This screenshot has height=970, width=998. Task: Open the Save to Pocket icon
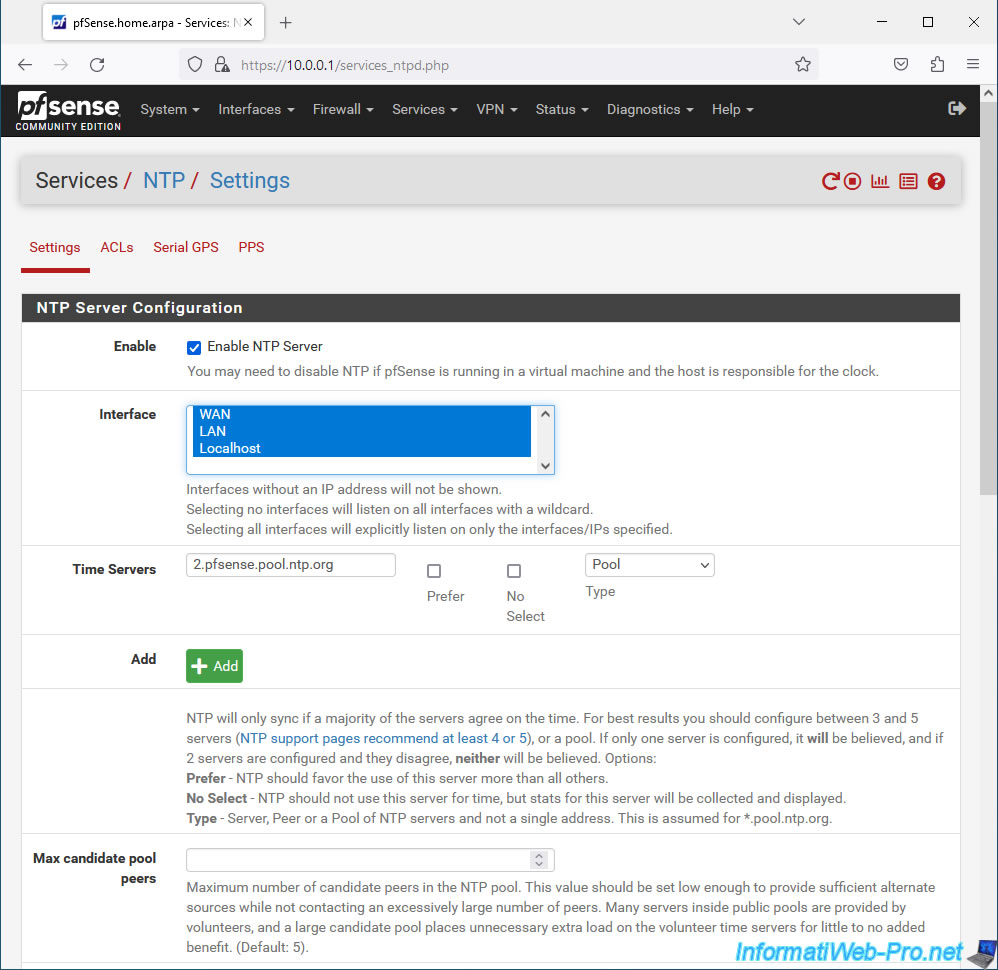click(901, 64)
